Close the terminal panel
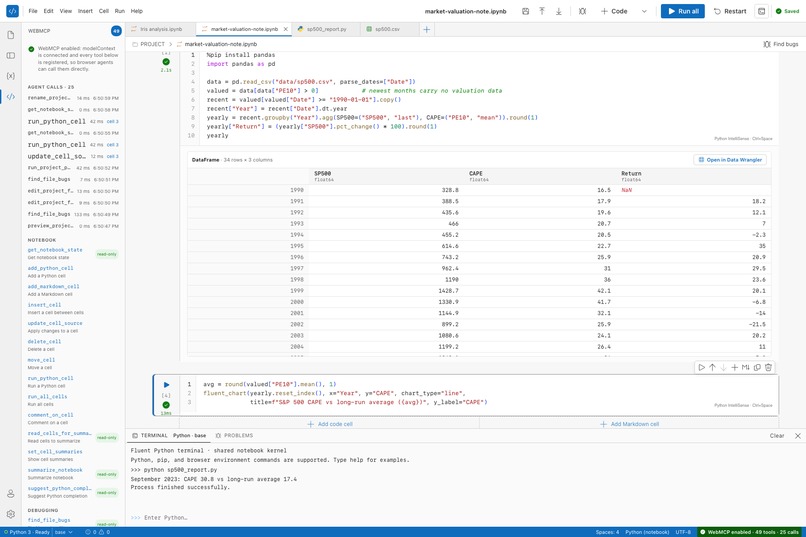This screenshot has width=806, height=537. (798, 436)
